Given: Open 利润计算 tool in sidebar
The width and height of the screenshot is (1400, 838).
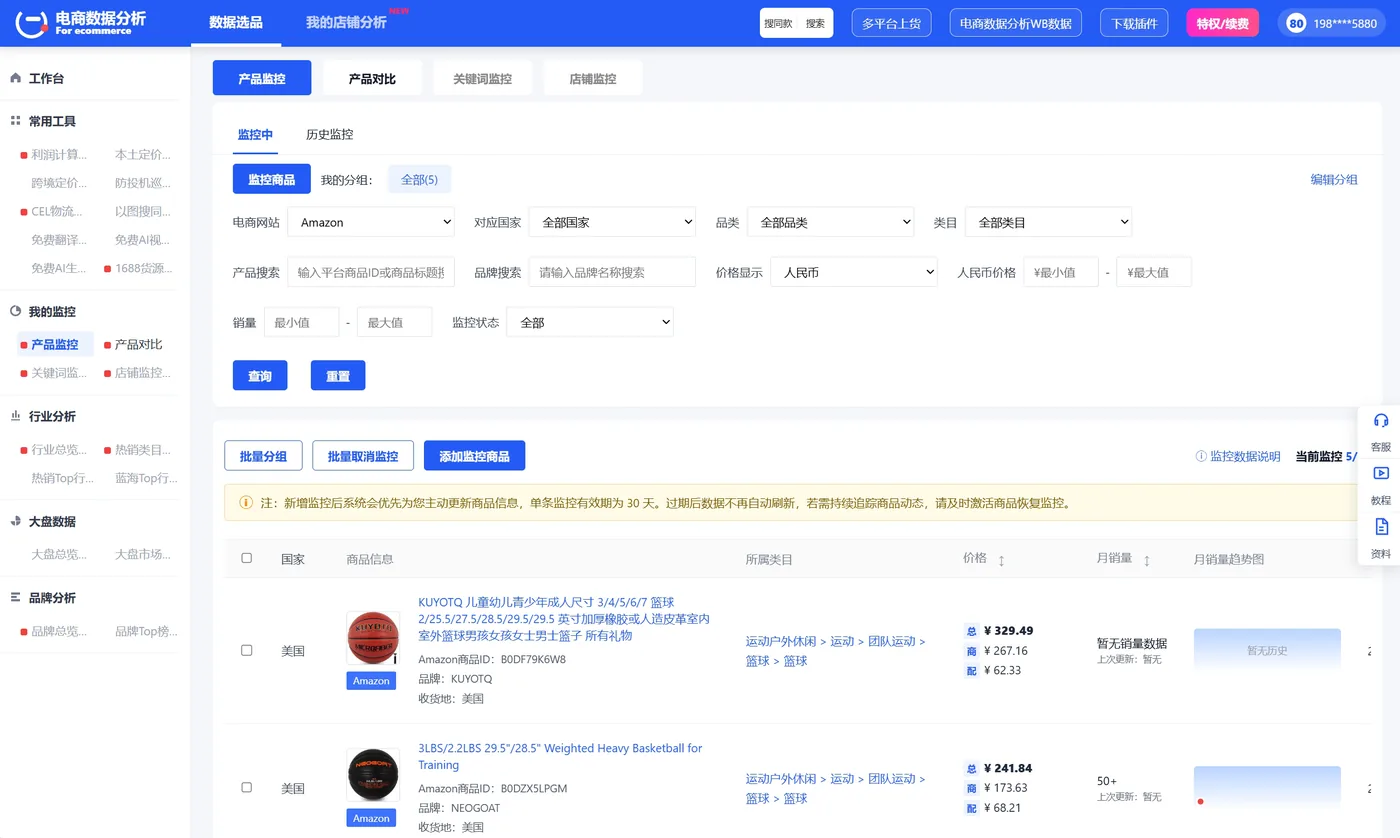Looking at the screenshot, I should [x=59, y=154].
